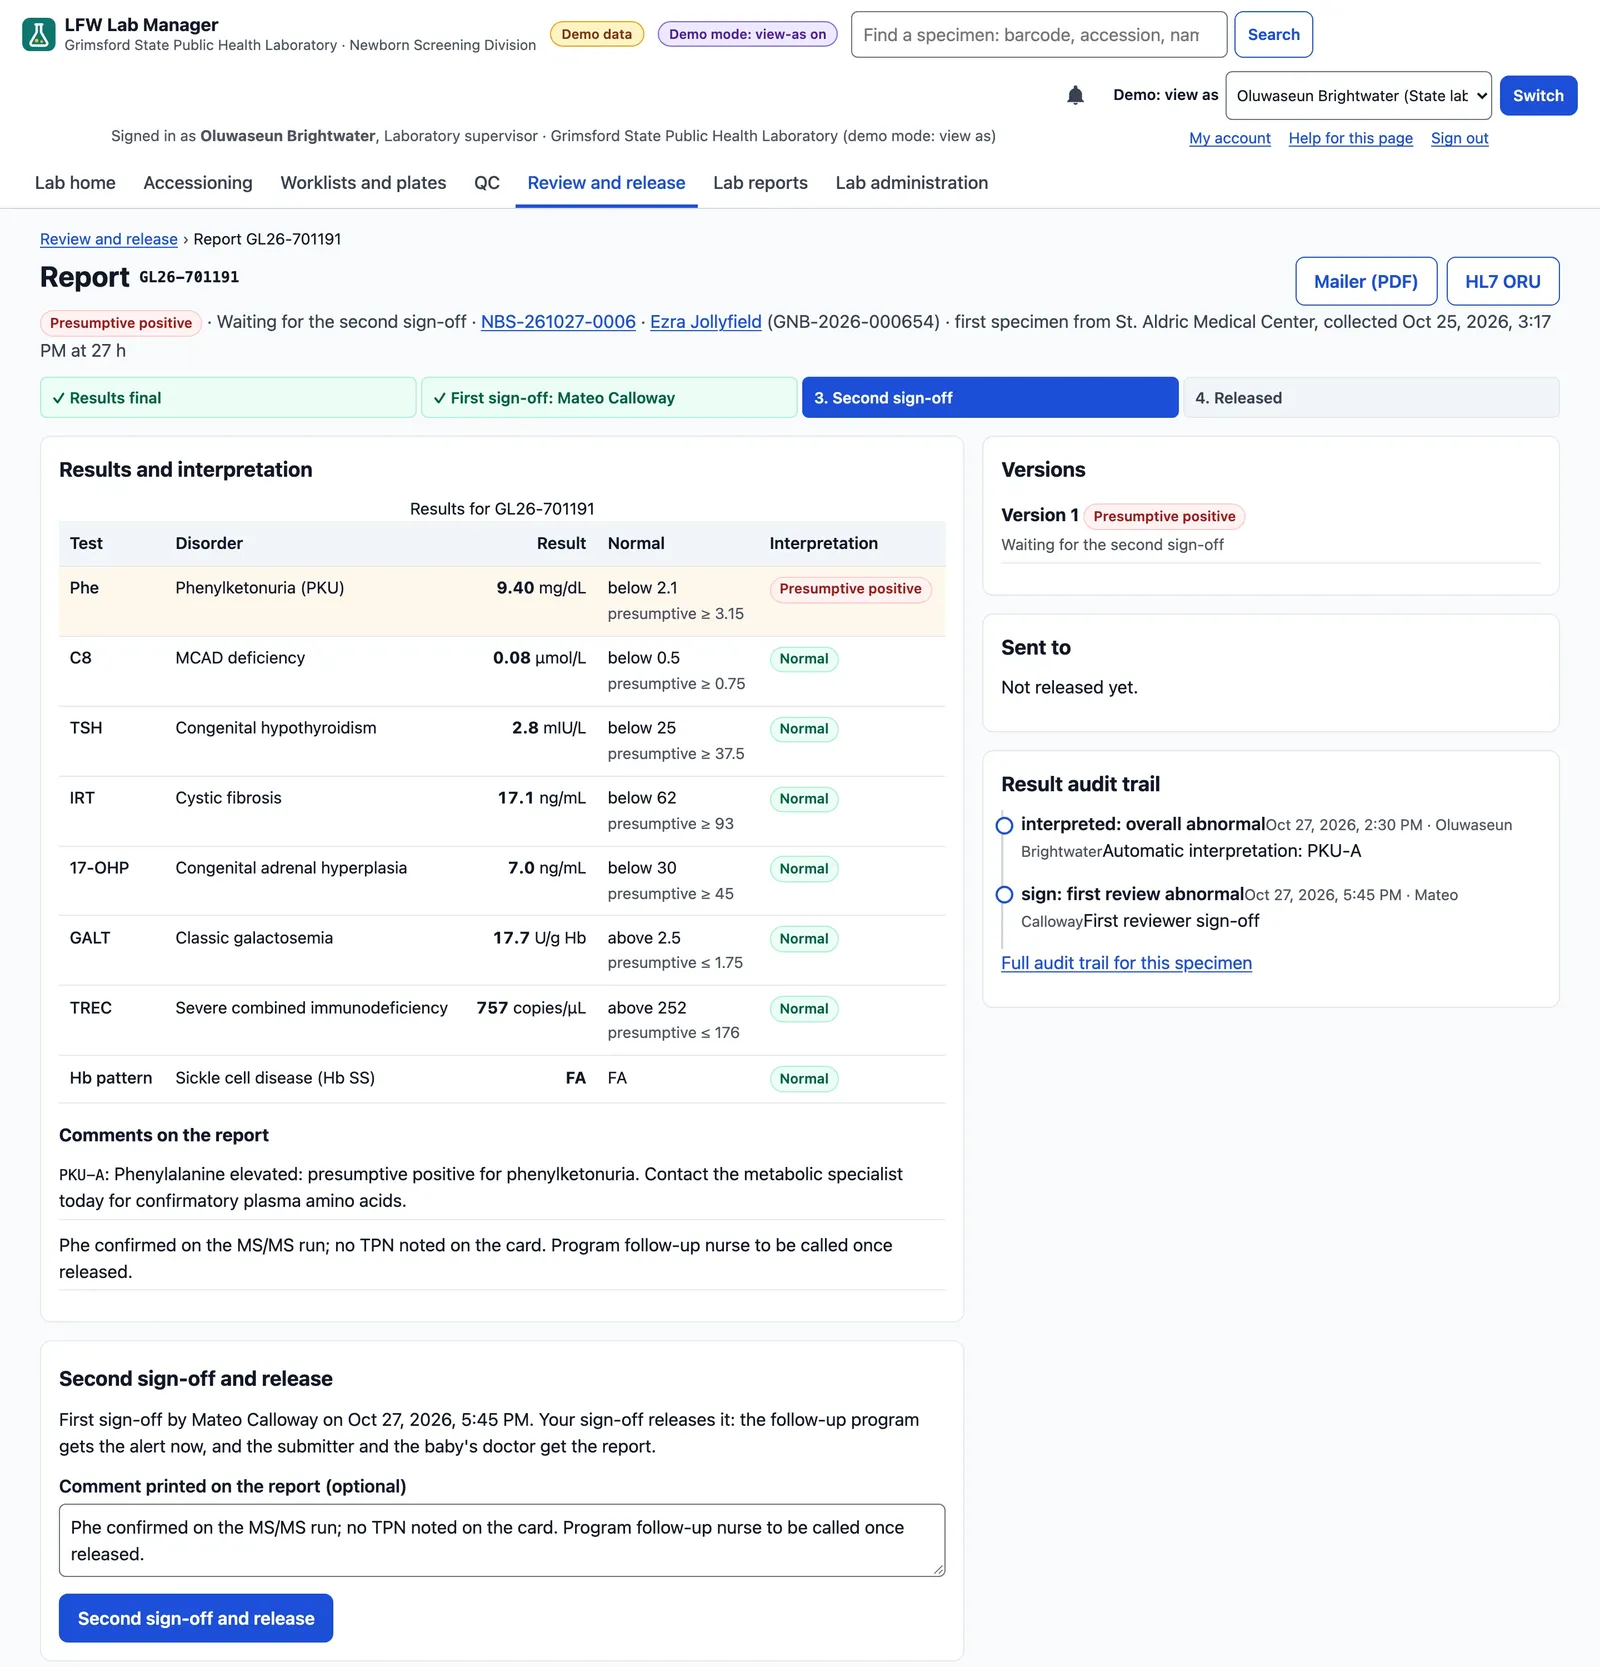Image resolution: width=1600 pixels, height=1667 pixels.
Task: Open Worklists and plates tab
Action: 363,183
